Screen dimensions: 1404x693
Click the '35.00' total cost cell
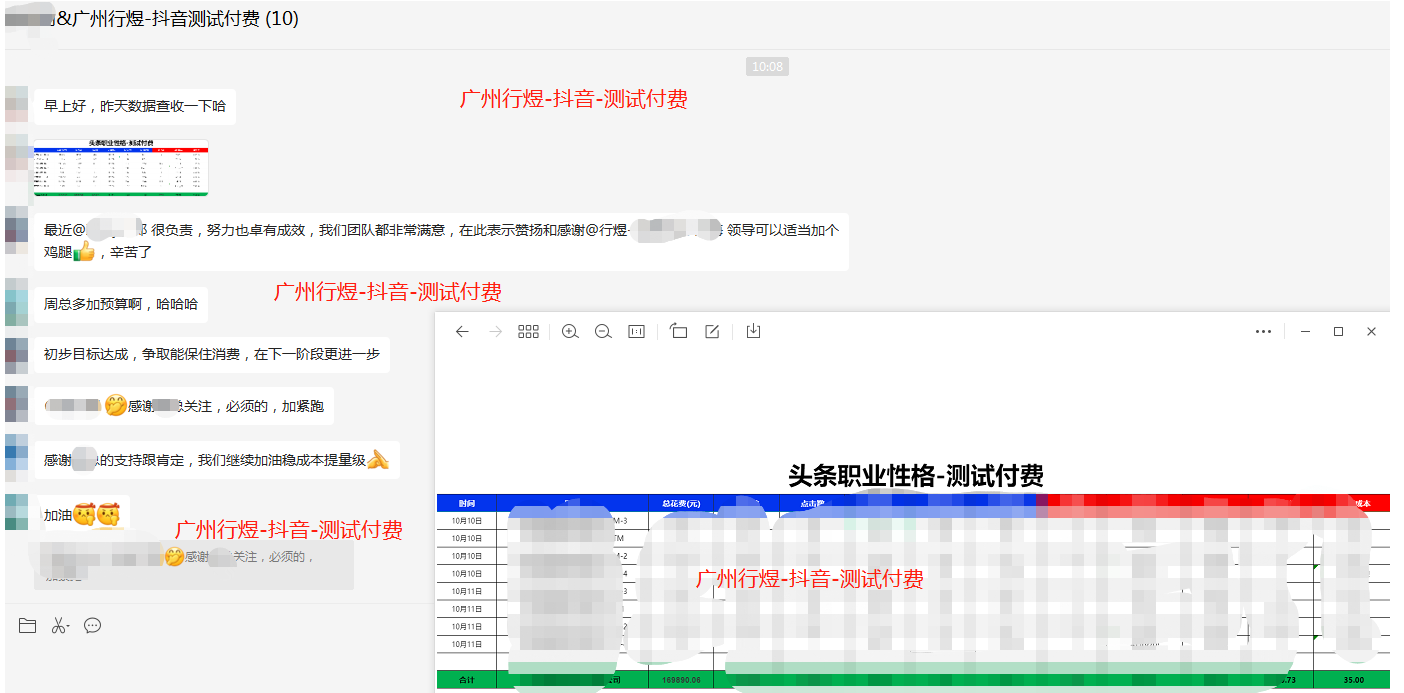(1352, 680)
